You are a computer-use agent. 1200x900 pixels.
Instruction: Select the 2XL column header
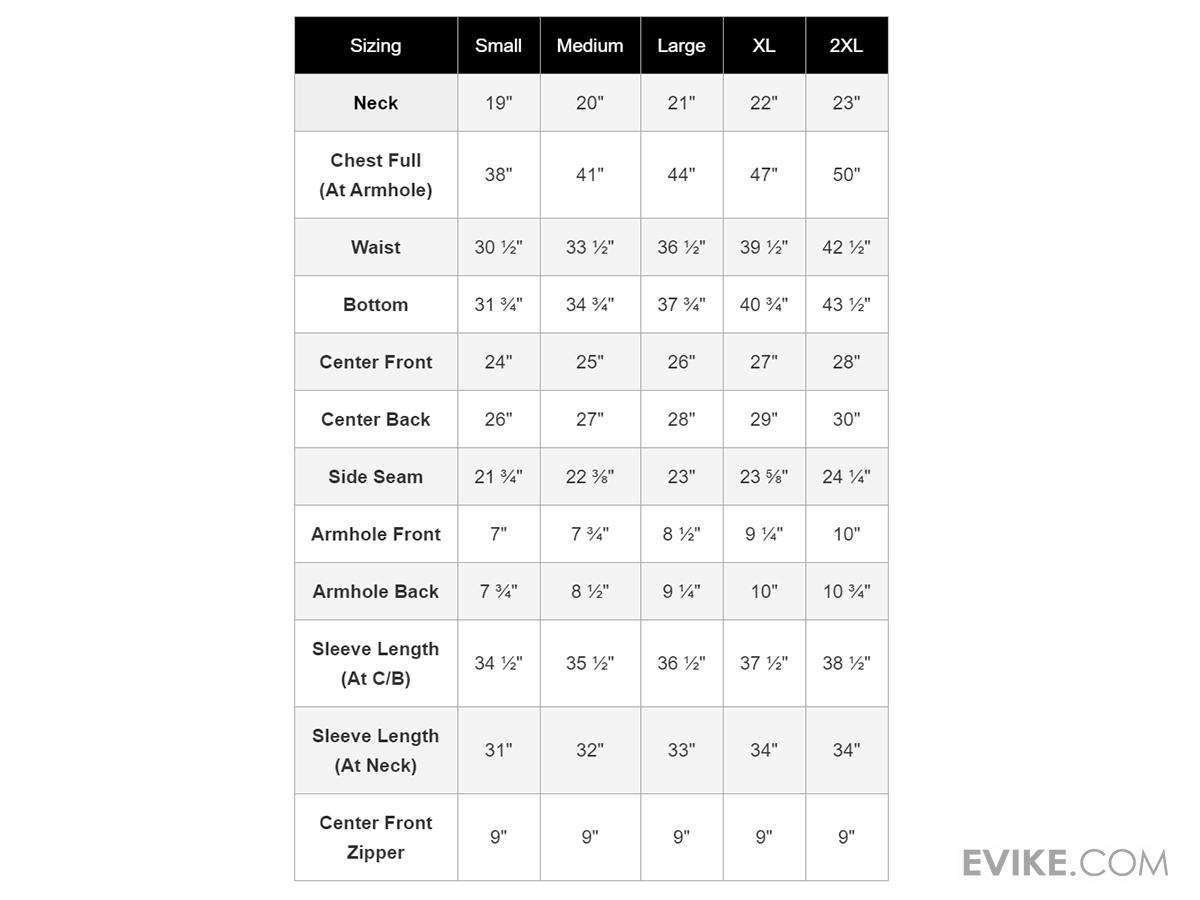846,46
